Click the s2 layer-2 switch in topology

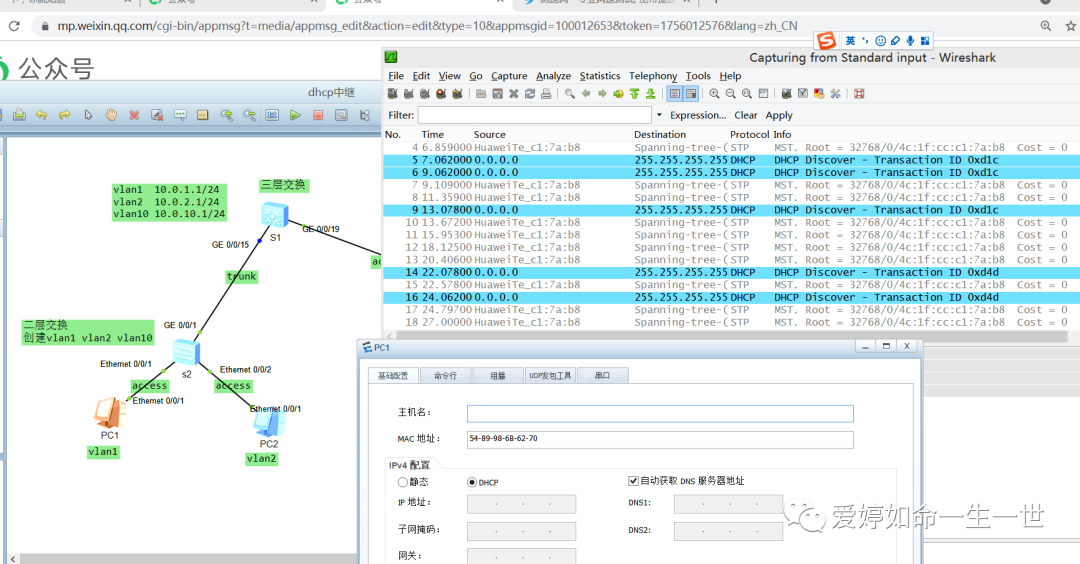pyautogui.click(x=186, y=353)
